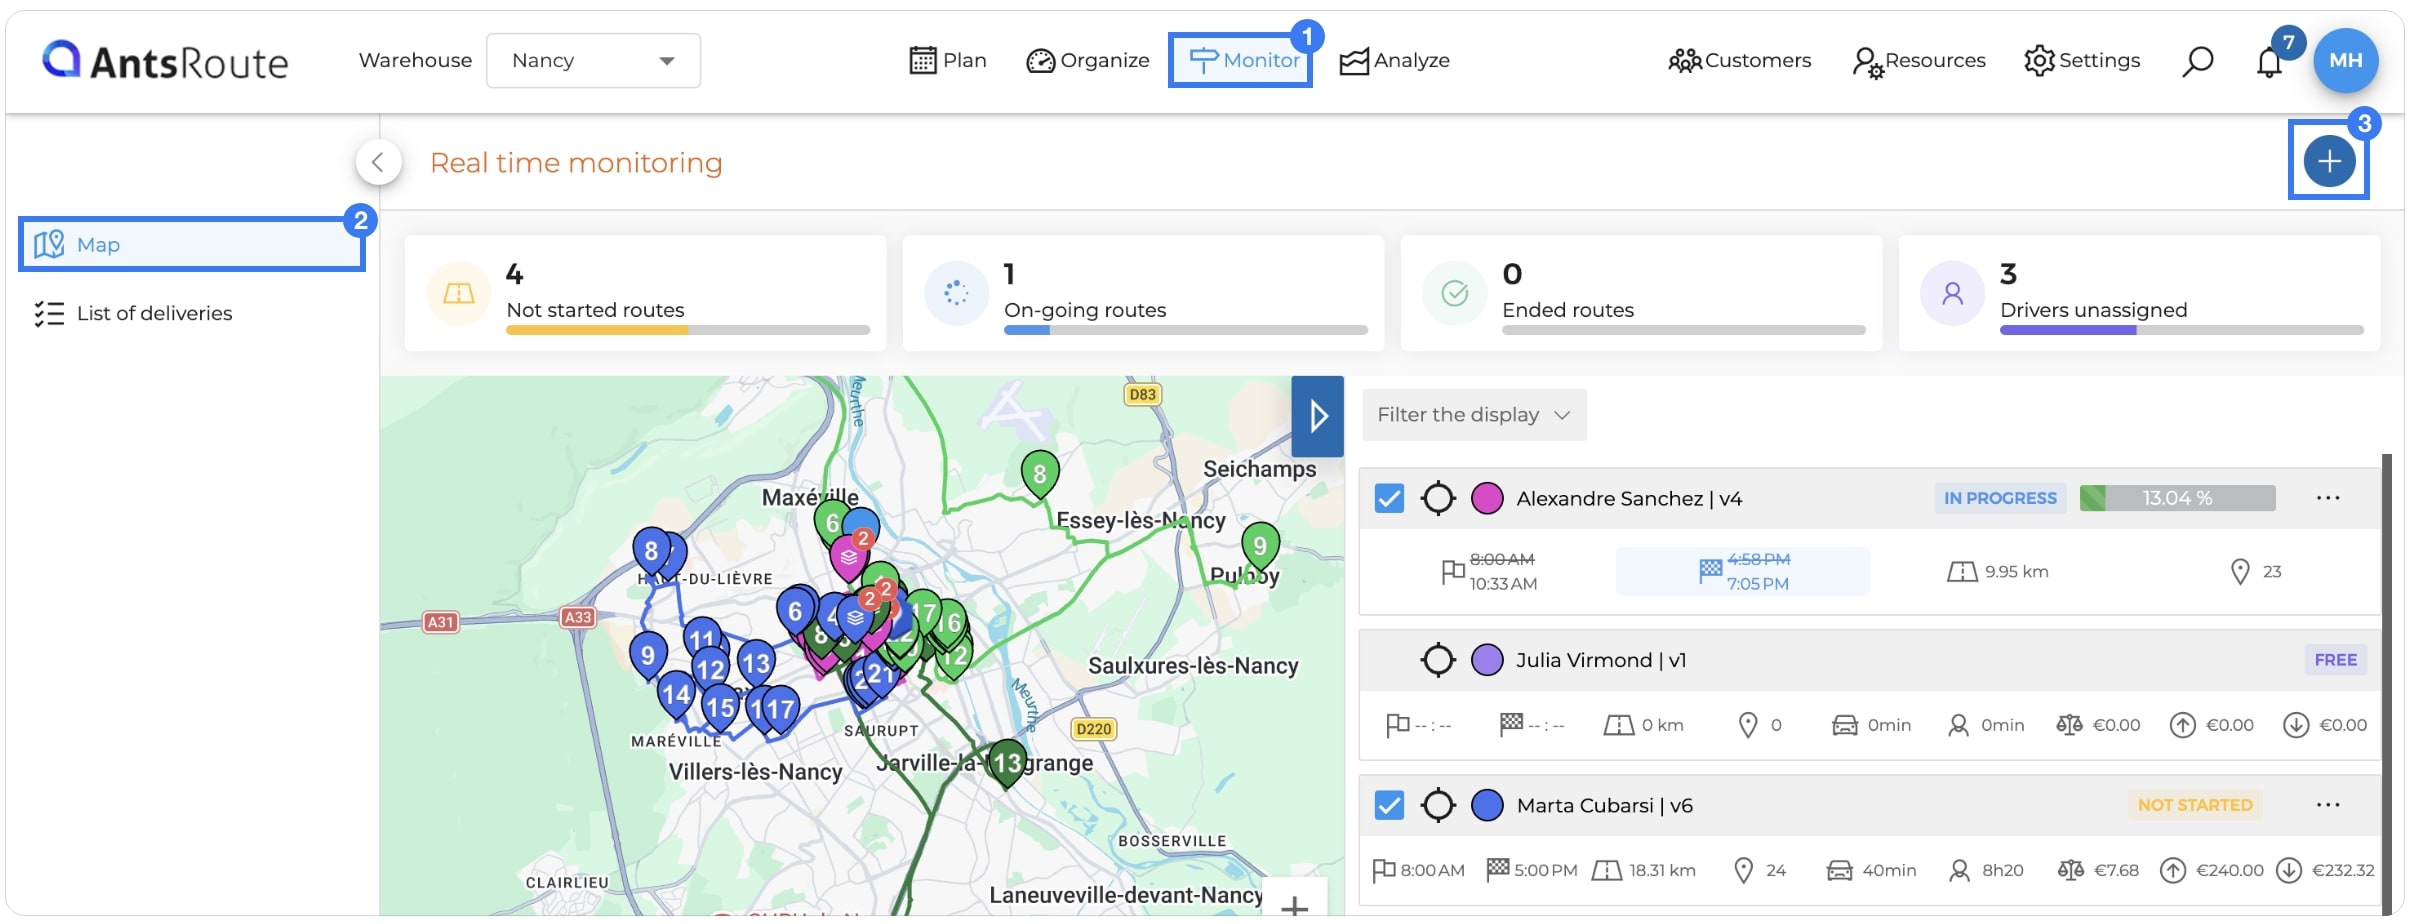Click the Marta Cubarsi | v6 name
The width and height of the screenshot is (2410, 924).
(x=1604, y=805)
